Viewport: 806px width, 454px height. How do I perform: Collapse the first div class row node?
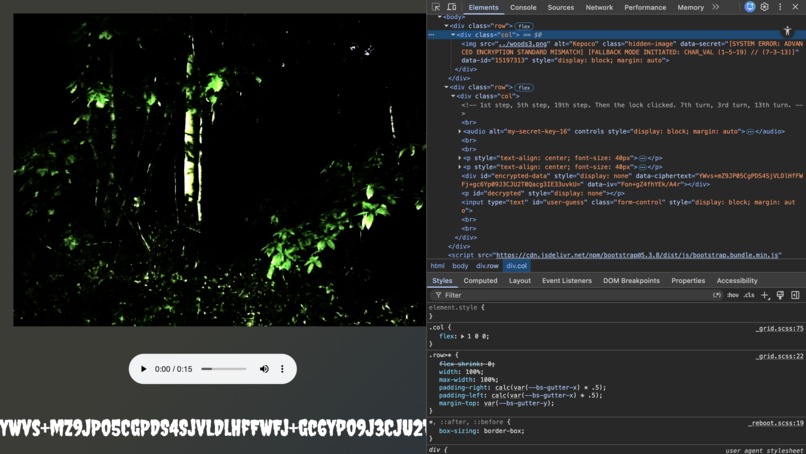[x=447, y=26]
